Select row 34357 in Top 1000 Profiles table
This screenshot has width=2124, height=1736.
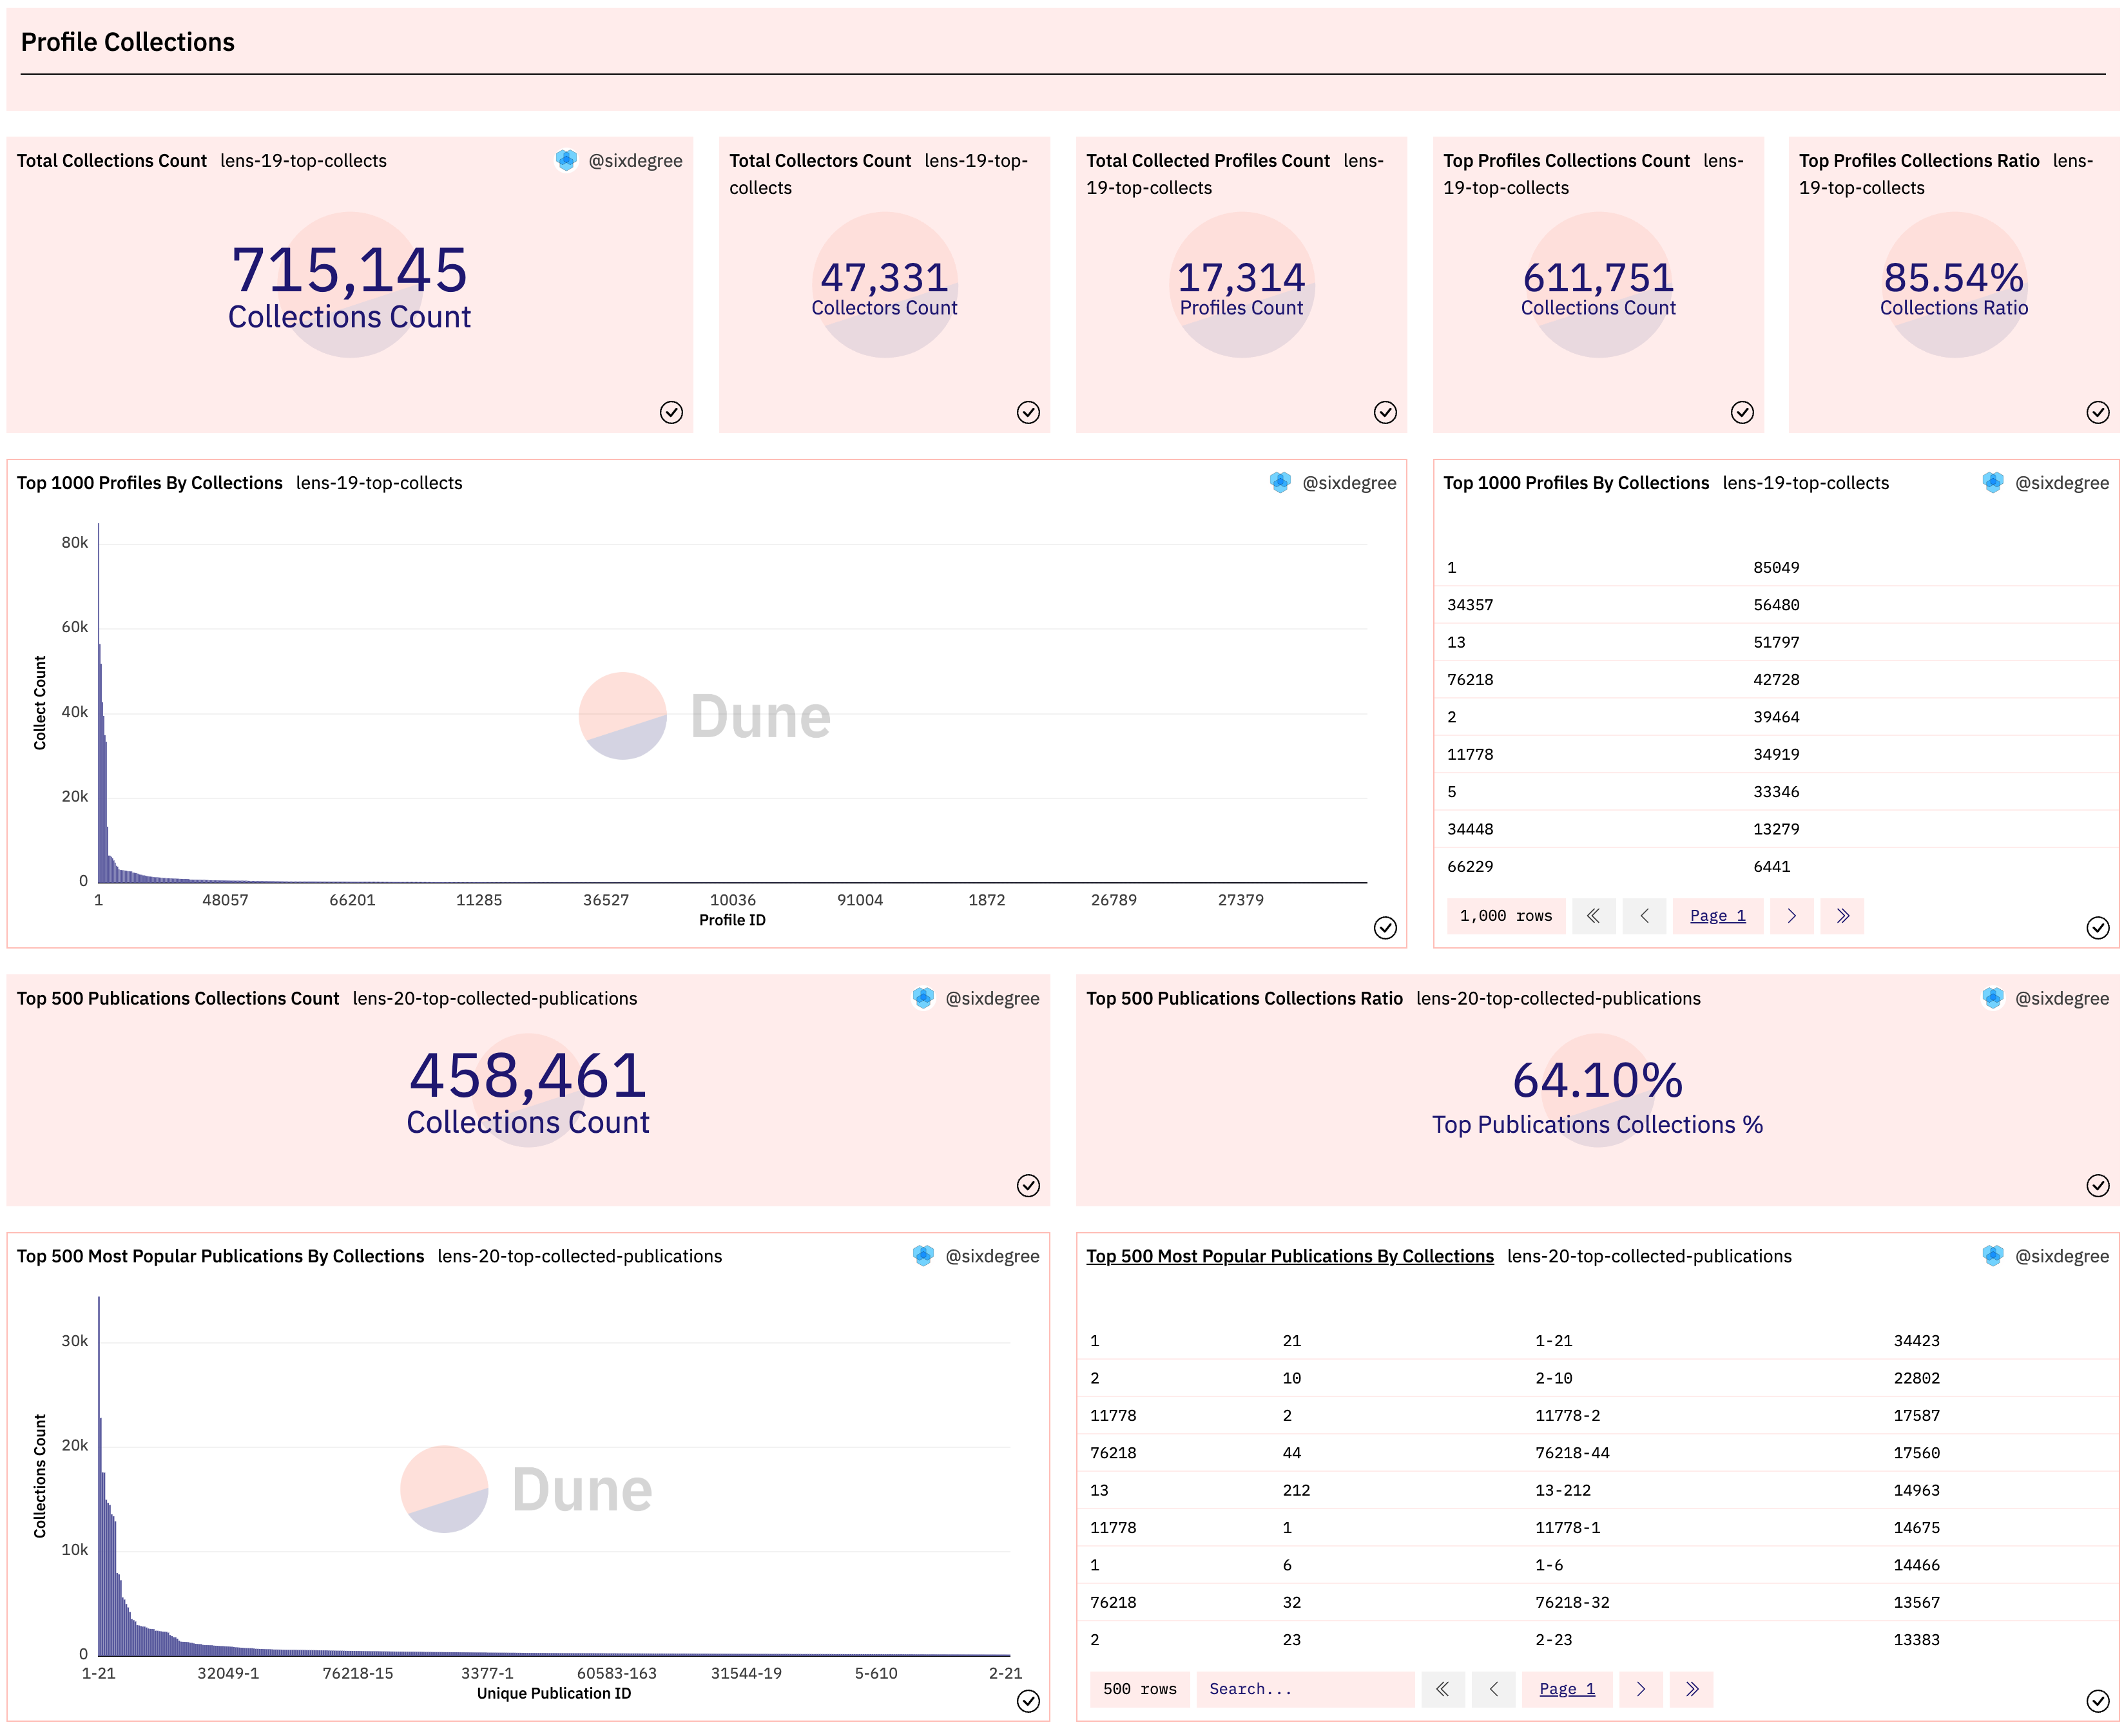(x=1469, y=604)
